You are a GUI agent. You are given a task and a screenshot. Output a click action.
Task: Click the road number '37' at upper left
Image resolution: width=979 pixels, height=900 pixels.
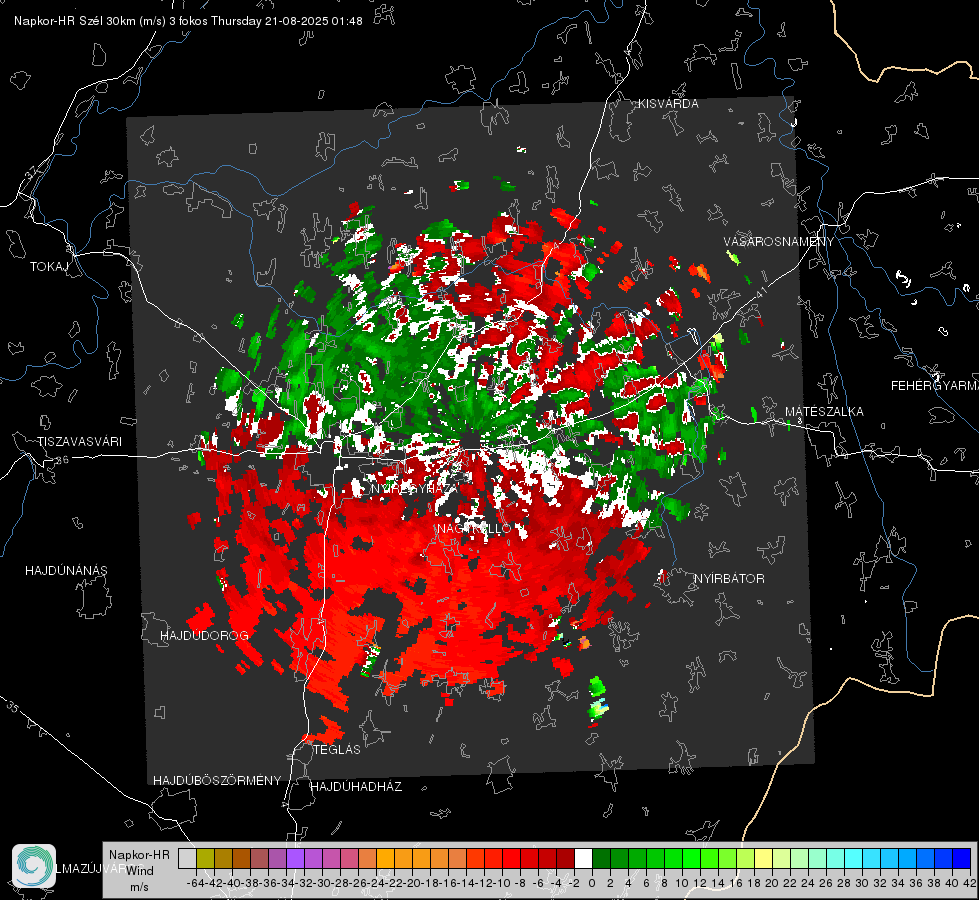point(33,171)
